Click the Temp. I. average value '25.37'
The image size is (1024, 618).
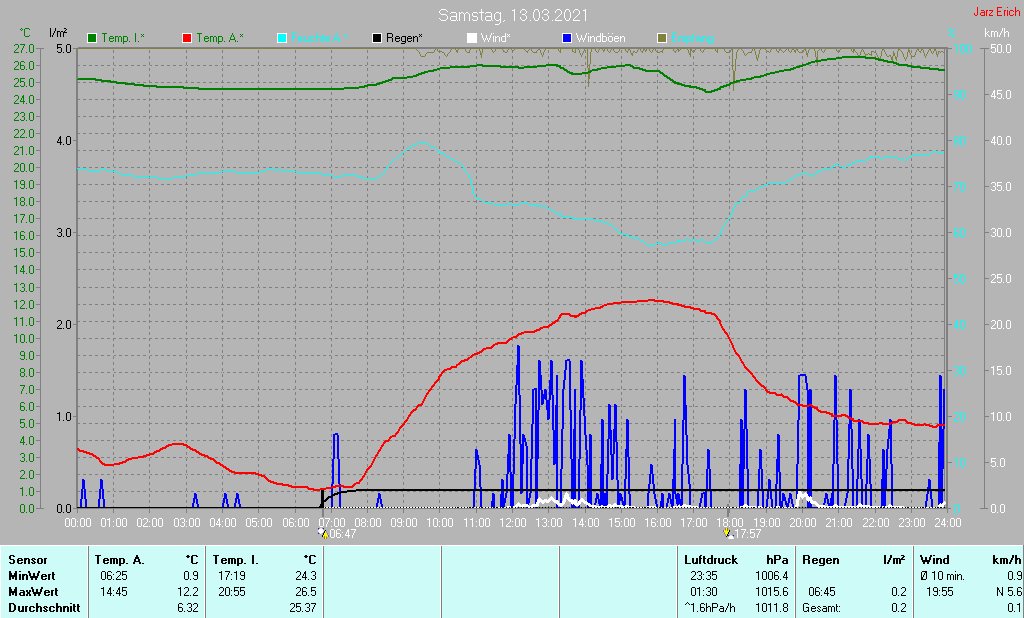(303, 608)
